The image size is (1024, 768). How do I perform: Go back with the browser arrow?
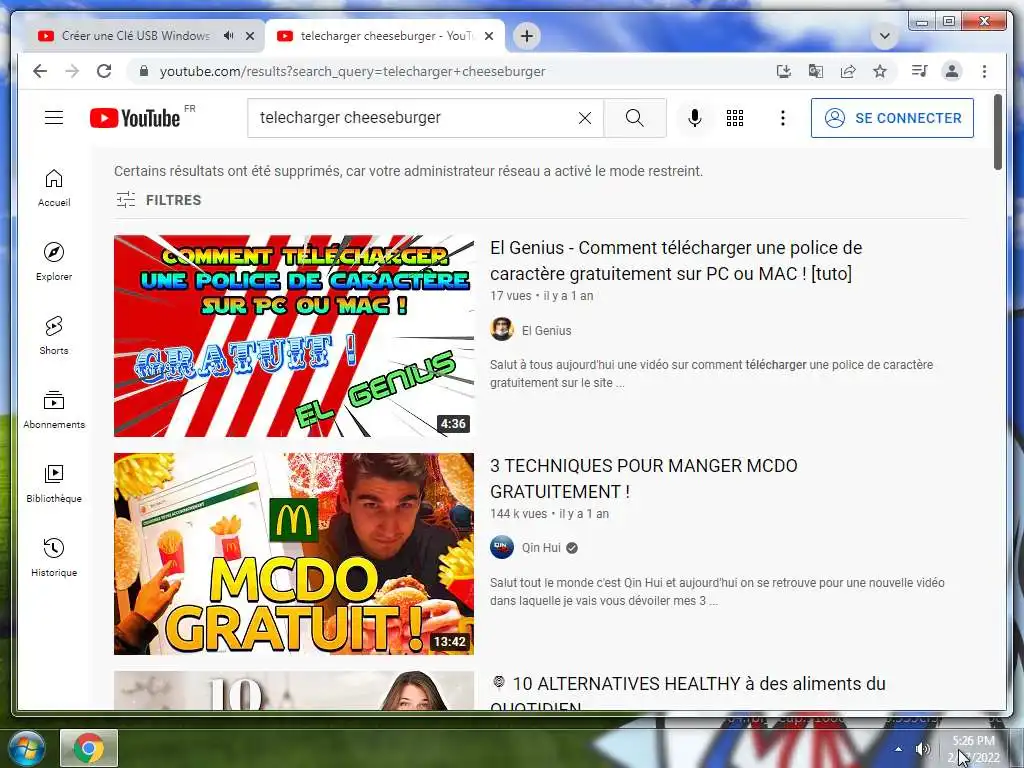click(x=40, y=71)
